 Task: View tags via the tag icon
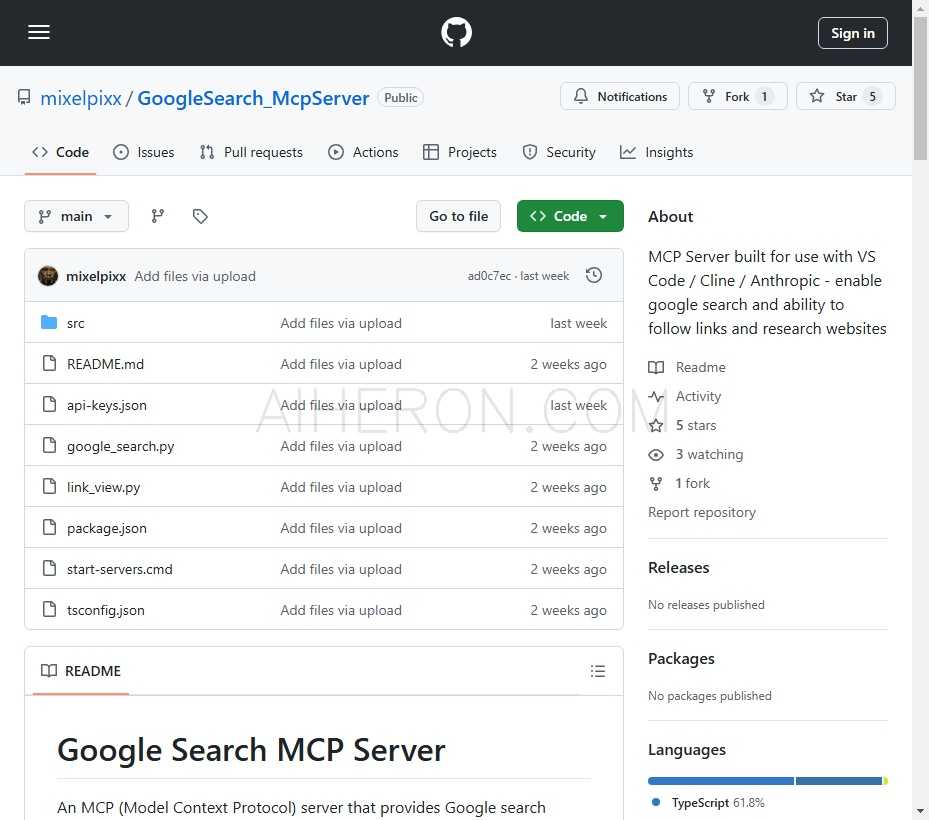click(x=200, y=216)
